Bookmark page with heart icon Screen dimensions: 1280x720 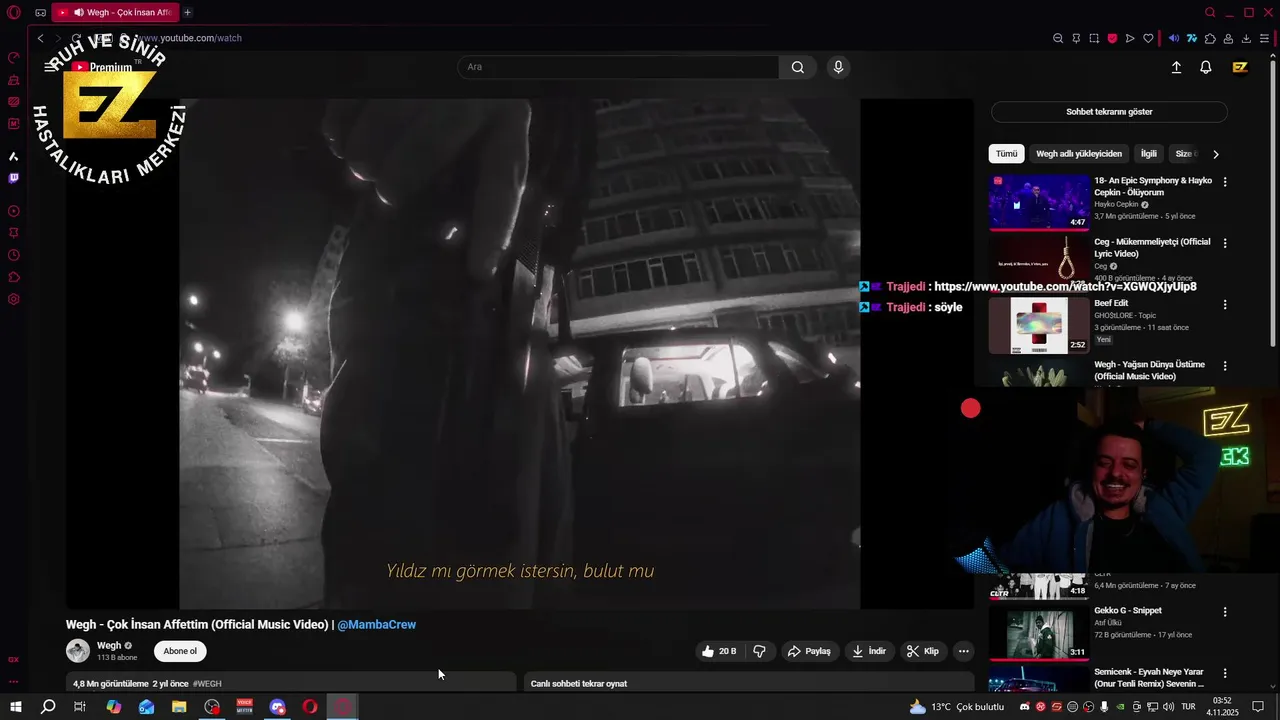(1148, 38)
